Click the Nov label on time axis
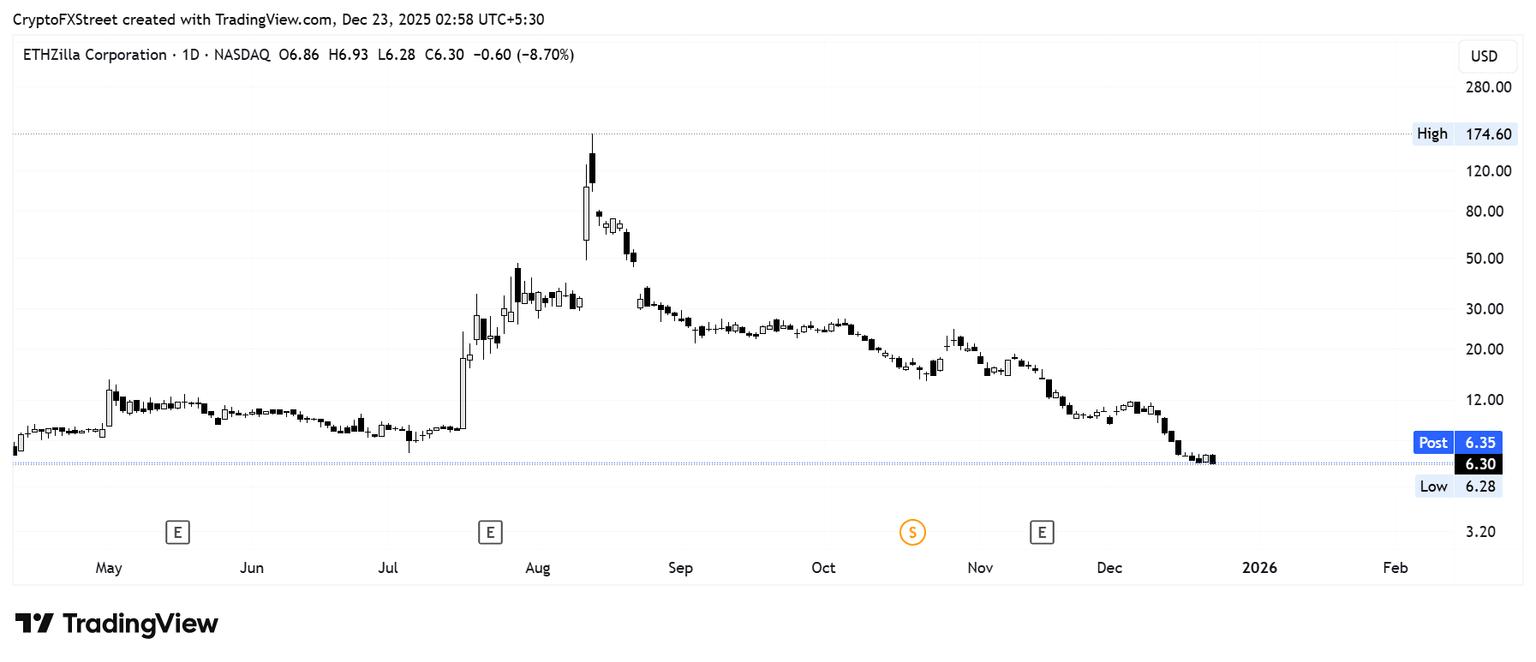The height and width of the screenshot is (662, 1536). [980, 568]
